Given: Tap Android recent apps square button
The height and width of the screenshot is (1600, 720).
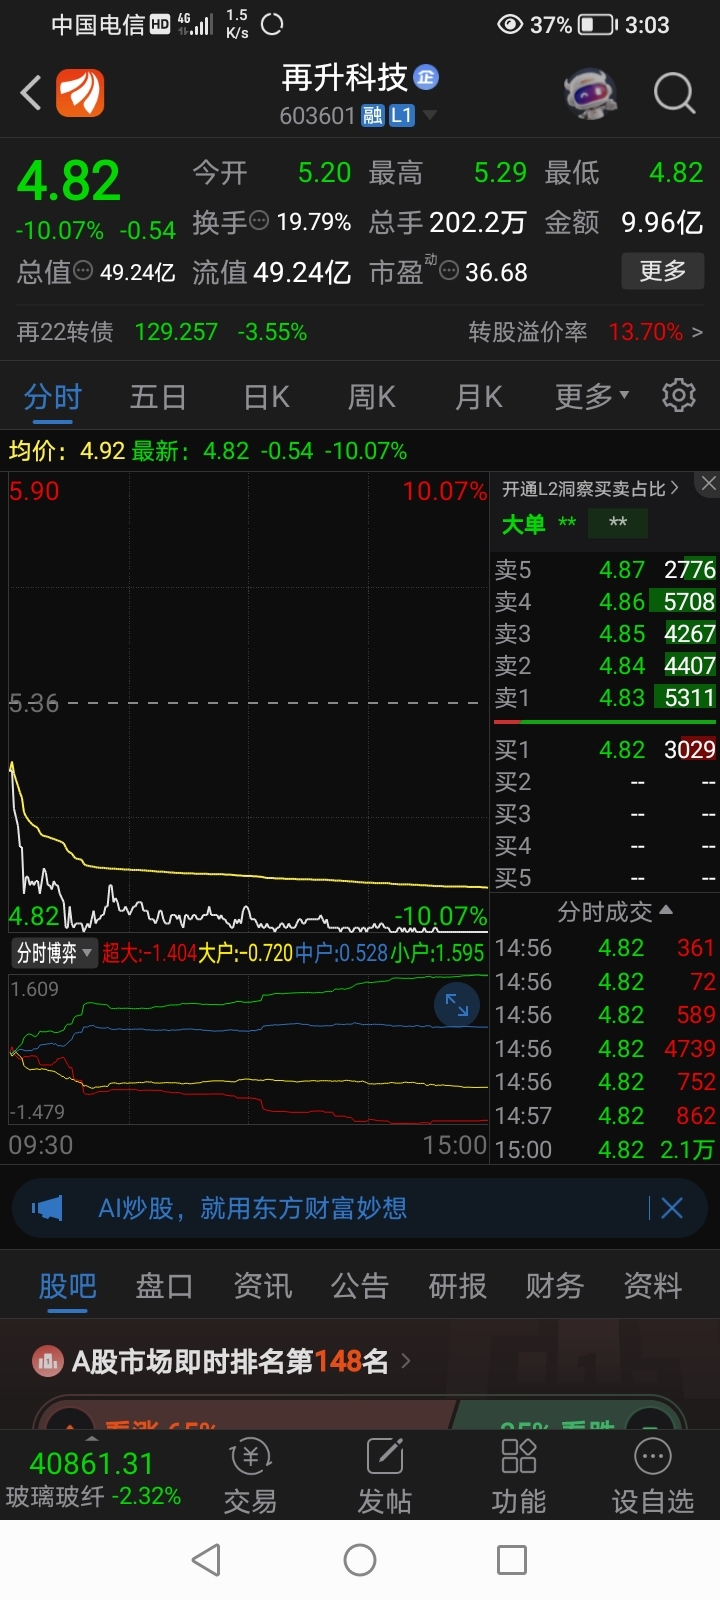Looking at the screenshot, I should click(x=512, y=1560).
